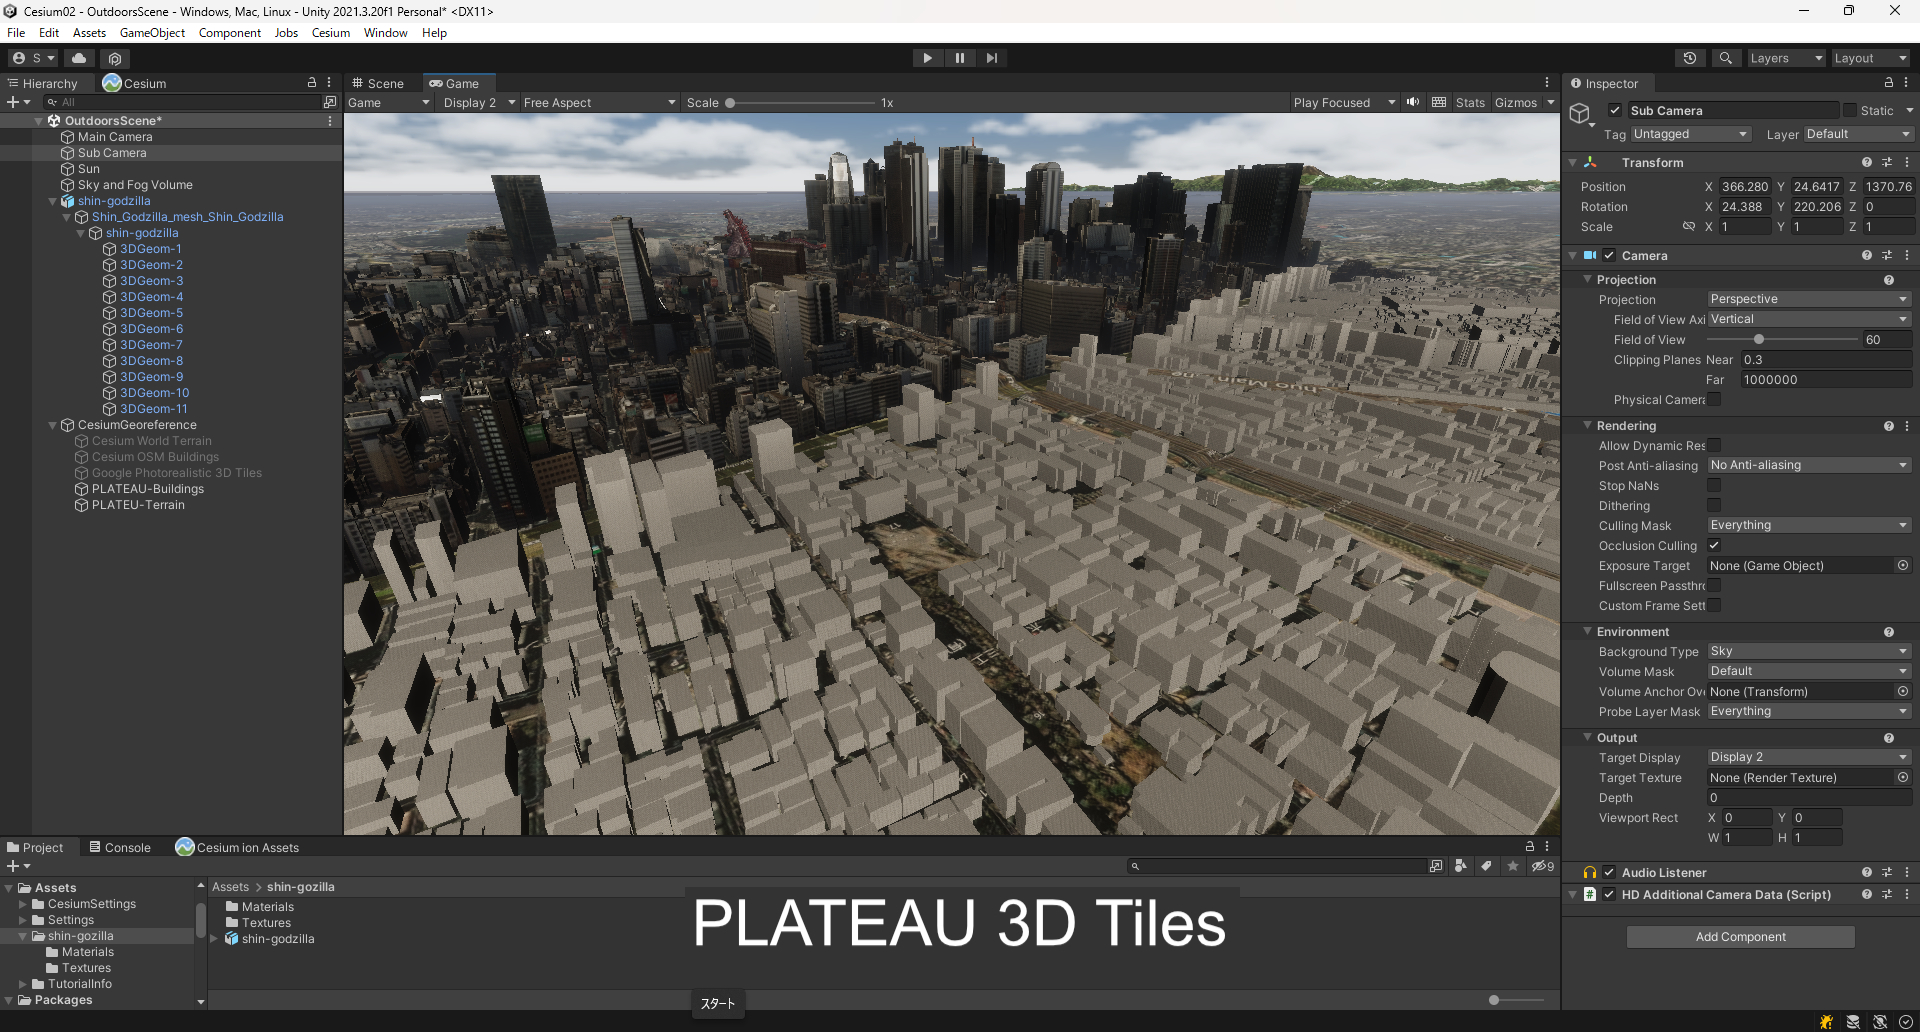1920x1032 pixels.
Task: Toggle the Gizmos button in Game view
Action: click(1516, 102)
